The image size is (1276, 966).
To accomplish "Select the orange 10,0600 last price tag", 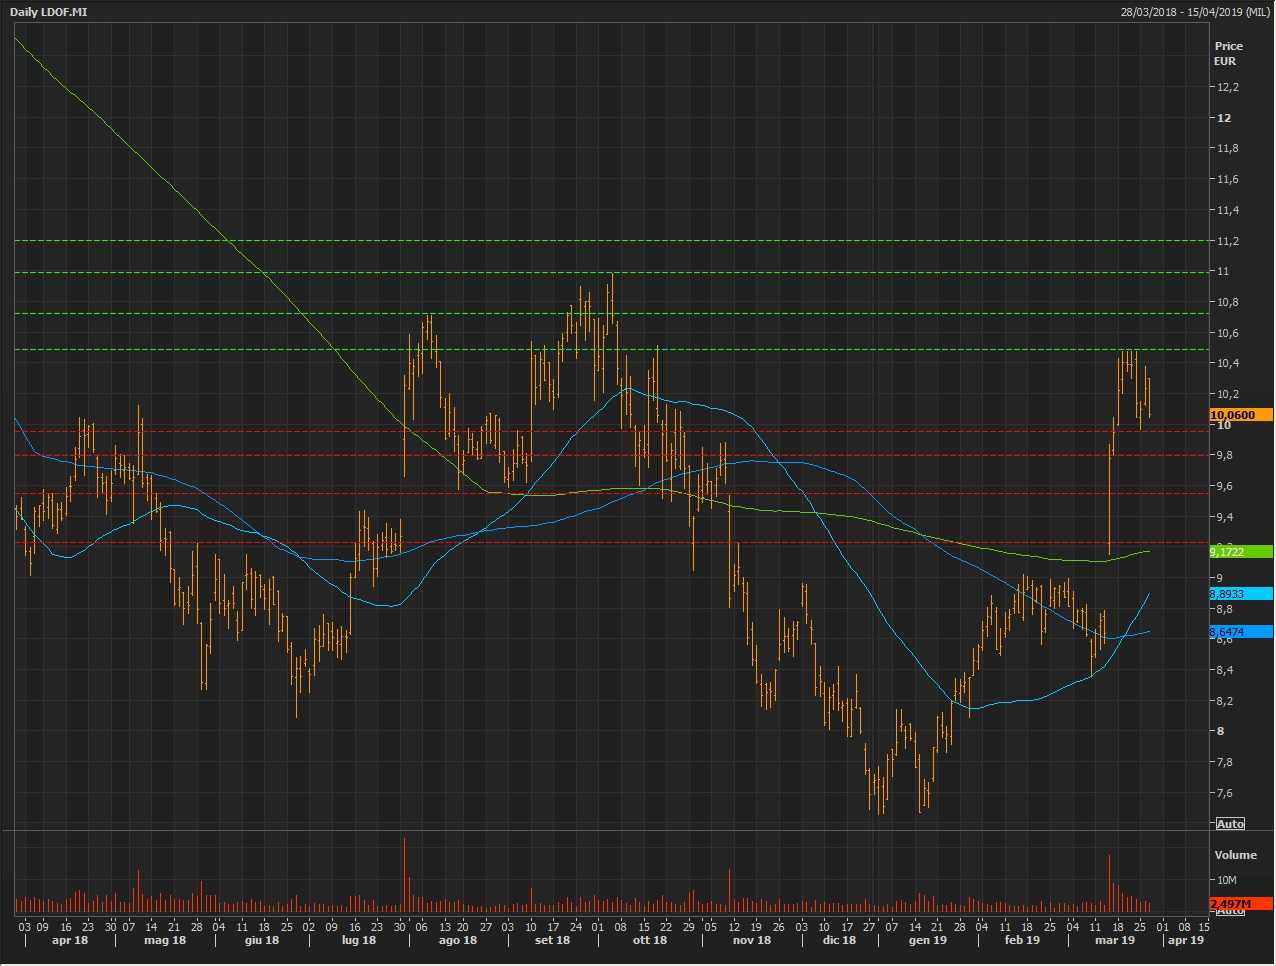I will point(1240,415).
